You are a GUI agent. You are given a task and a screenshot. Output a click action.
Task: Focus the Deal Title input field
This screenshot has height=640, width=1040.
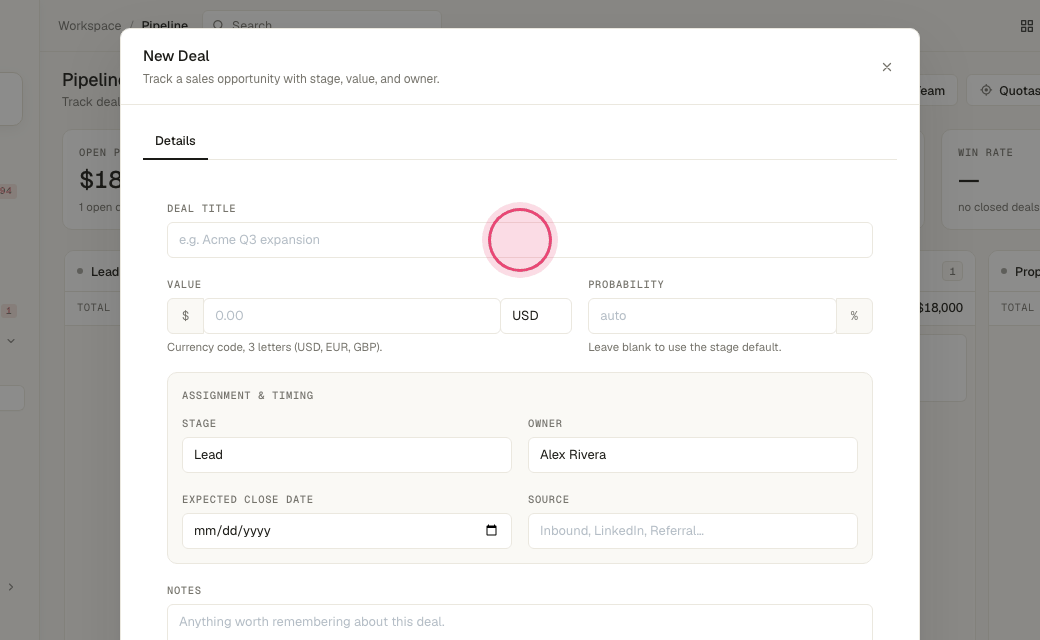coord(519,240)
